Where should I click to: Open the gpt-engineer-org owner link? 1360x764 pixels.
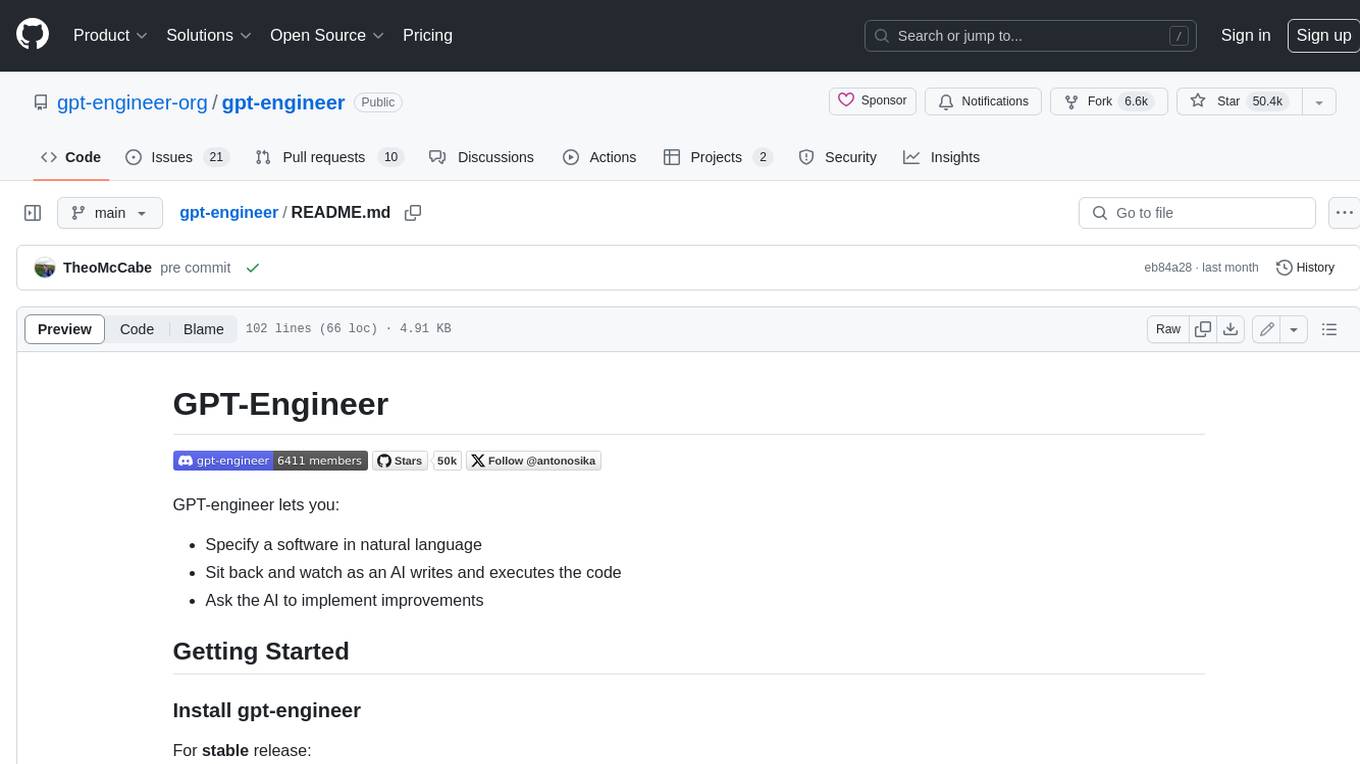132,102
